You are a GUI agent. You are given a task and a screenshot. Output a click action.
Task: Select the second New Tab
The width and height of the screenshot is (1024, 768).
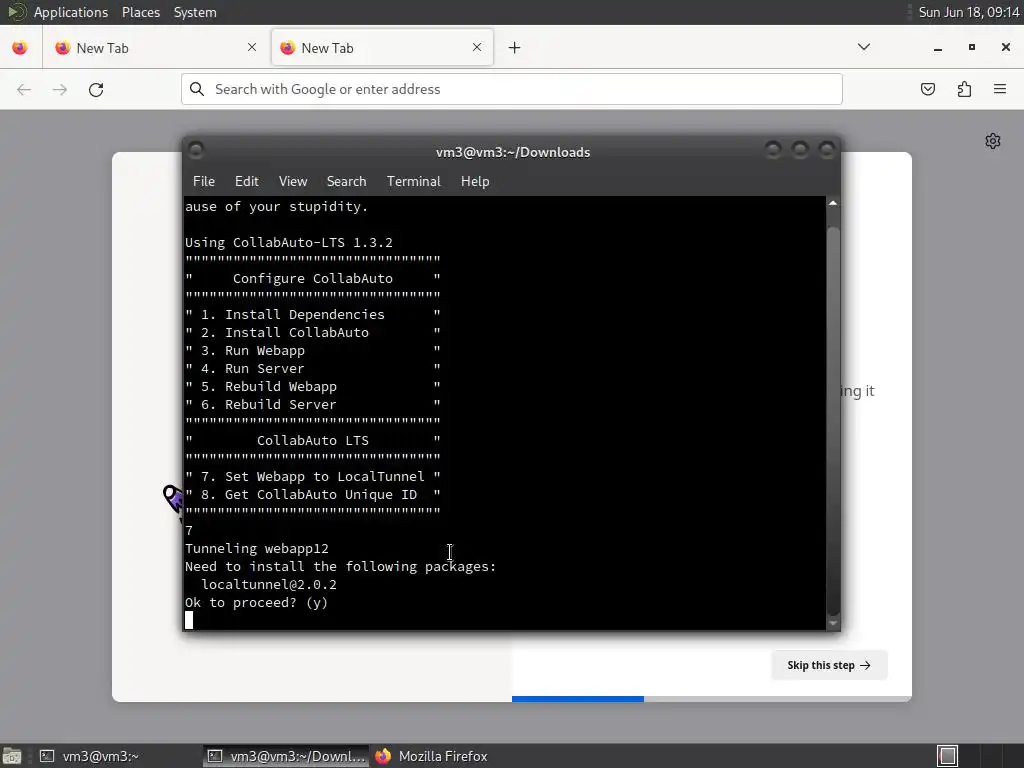[x=381, y=48]
